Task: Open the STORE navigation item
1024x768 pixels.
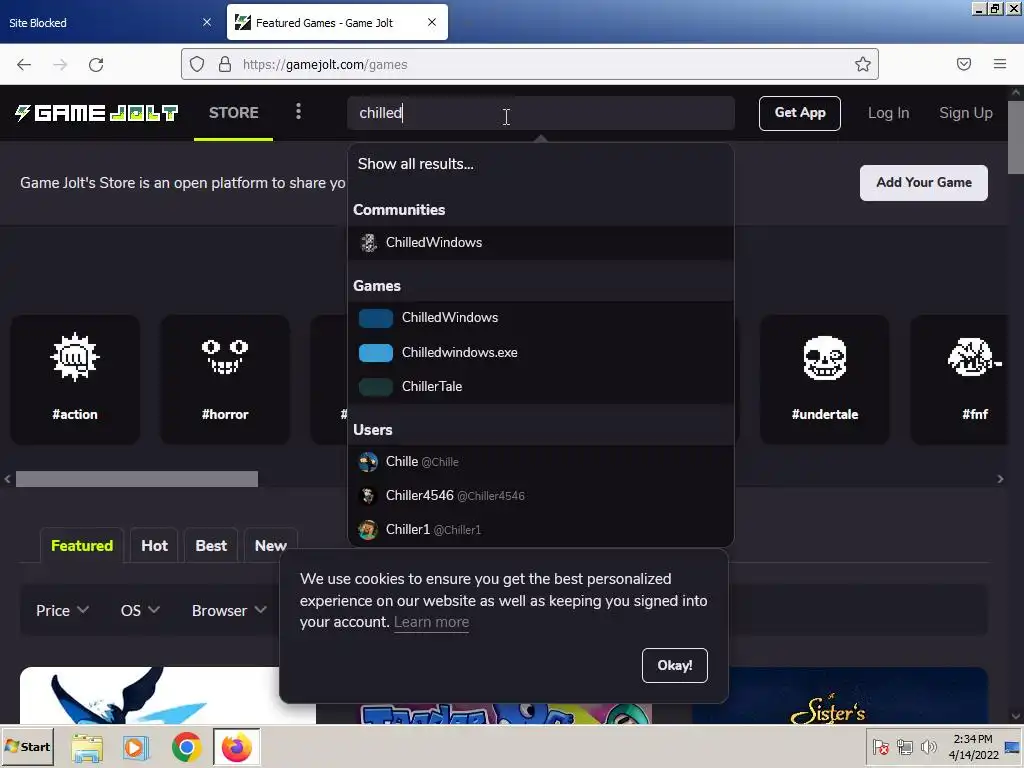Action: (234, 112)
